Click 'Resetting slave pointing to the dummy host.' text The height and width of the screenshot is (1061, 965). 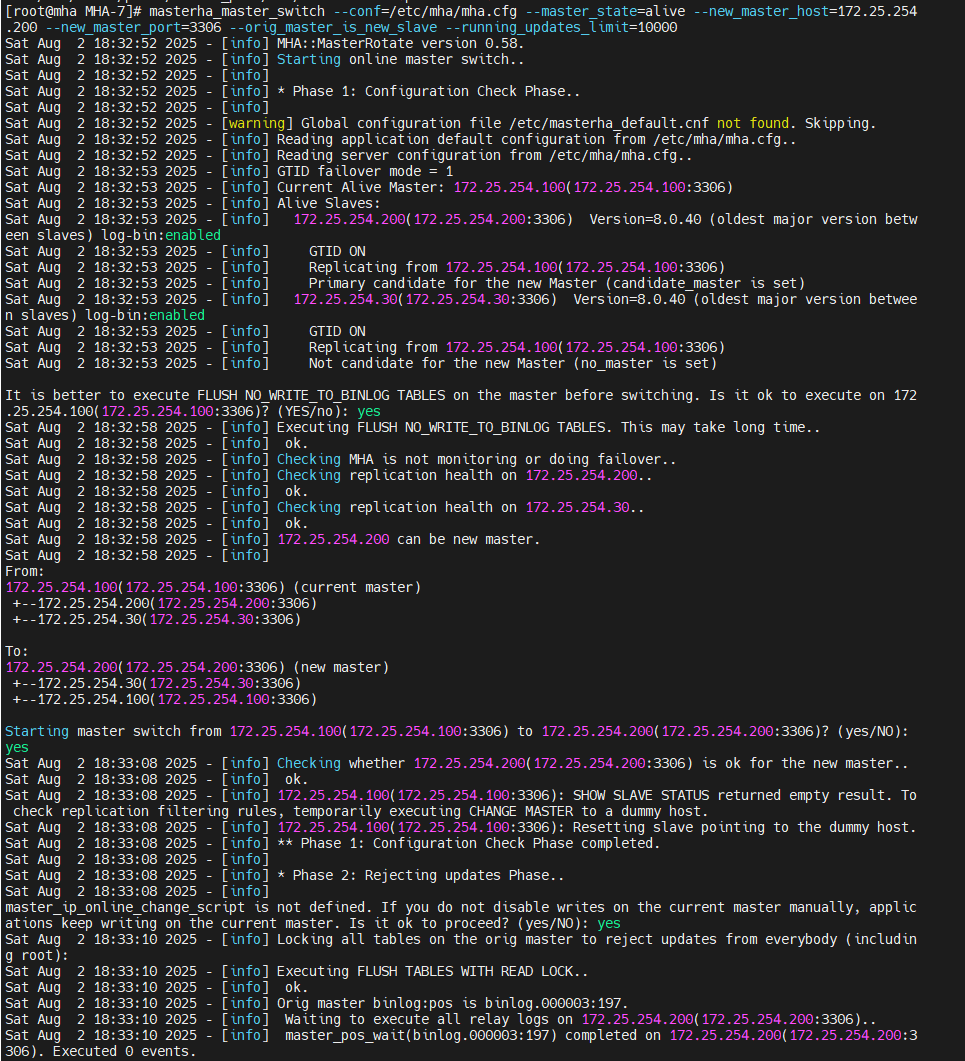[x=744, y=828]
